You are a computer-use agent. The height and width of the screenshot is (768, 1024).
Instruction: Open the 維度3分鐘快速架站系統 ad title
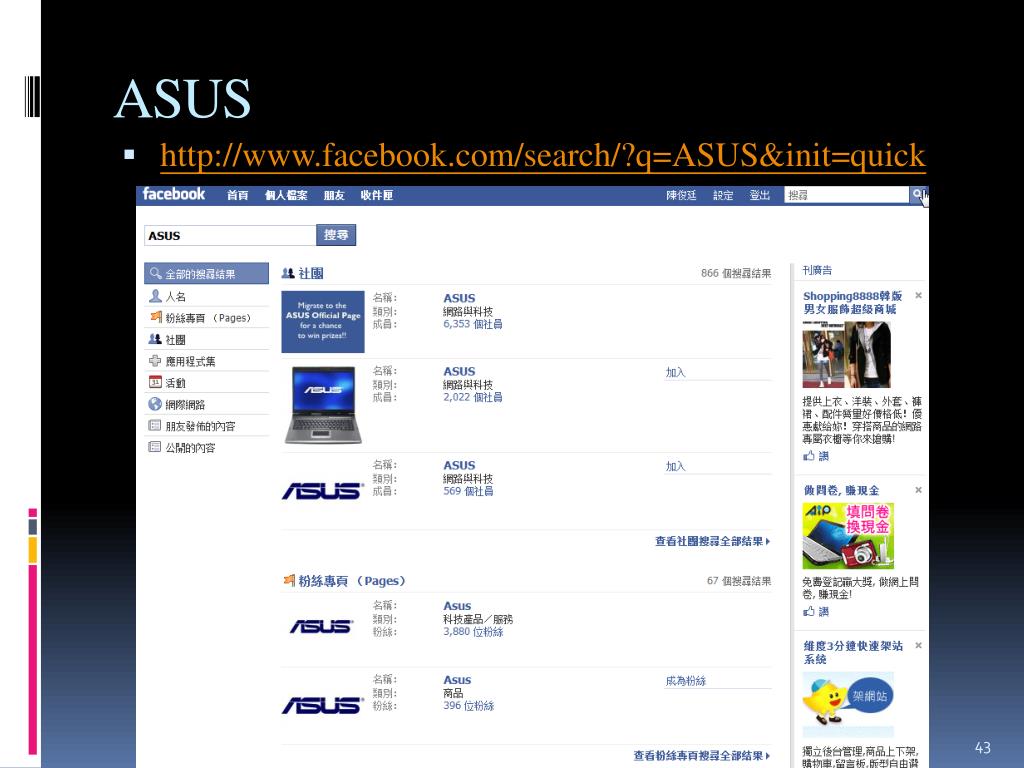tap(853, 652)
